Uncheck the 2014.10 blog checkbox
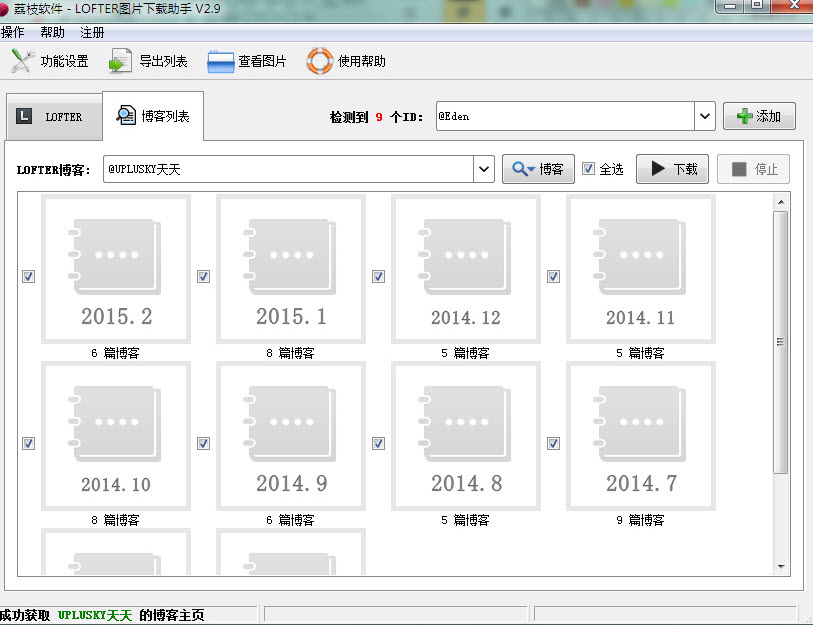The image size is (813, 625). [x=29, y=443]
